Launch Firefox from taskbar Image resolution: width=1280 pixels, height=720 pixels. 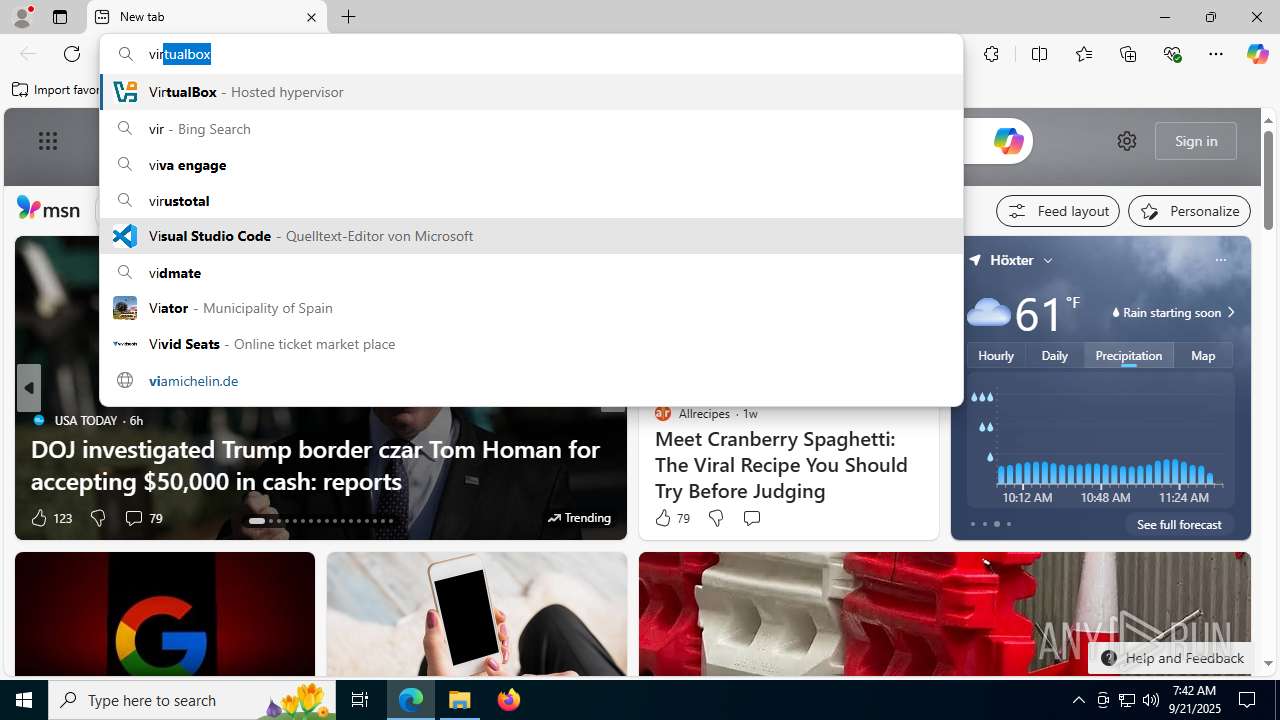coord(509,700)
